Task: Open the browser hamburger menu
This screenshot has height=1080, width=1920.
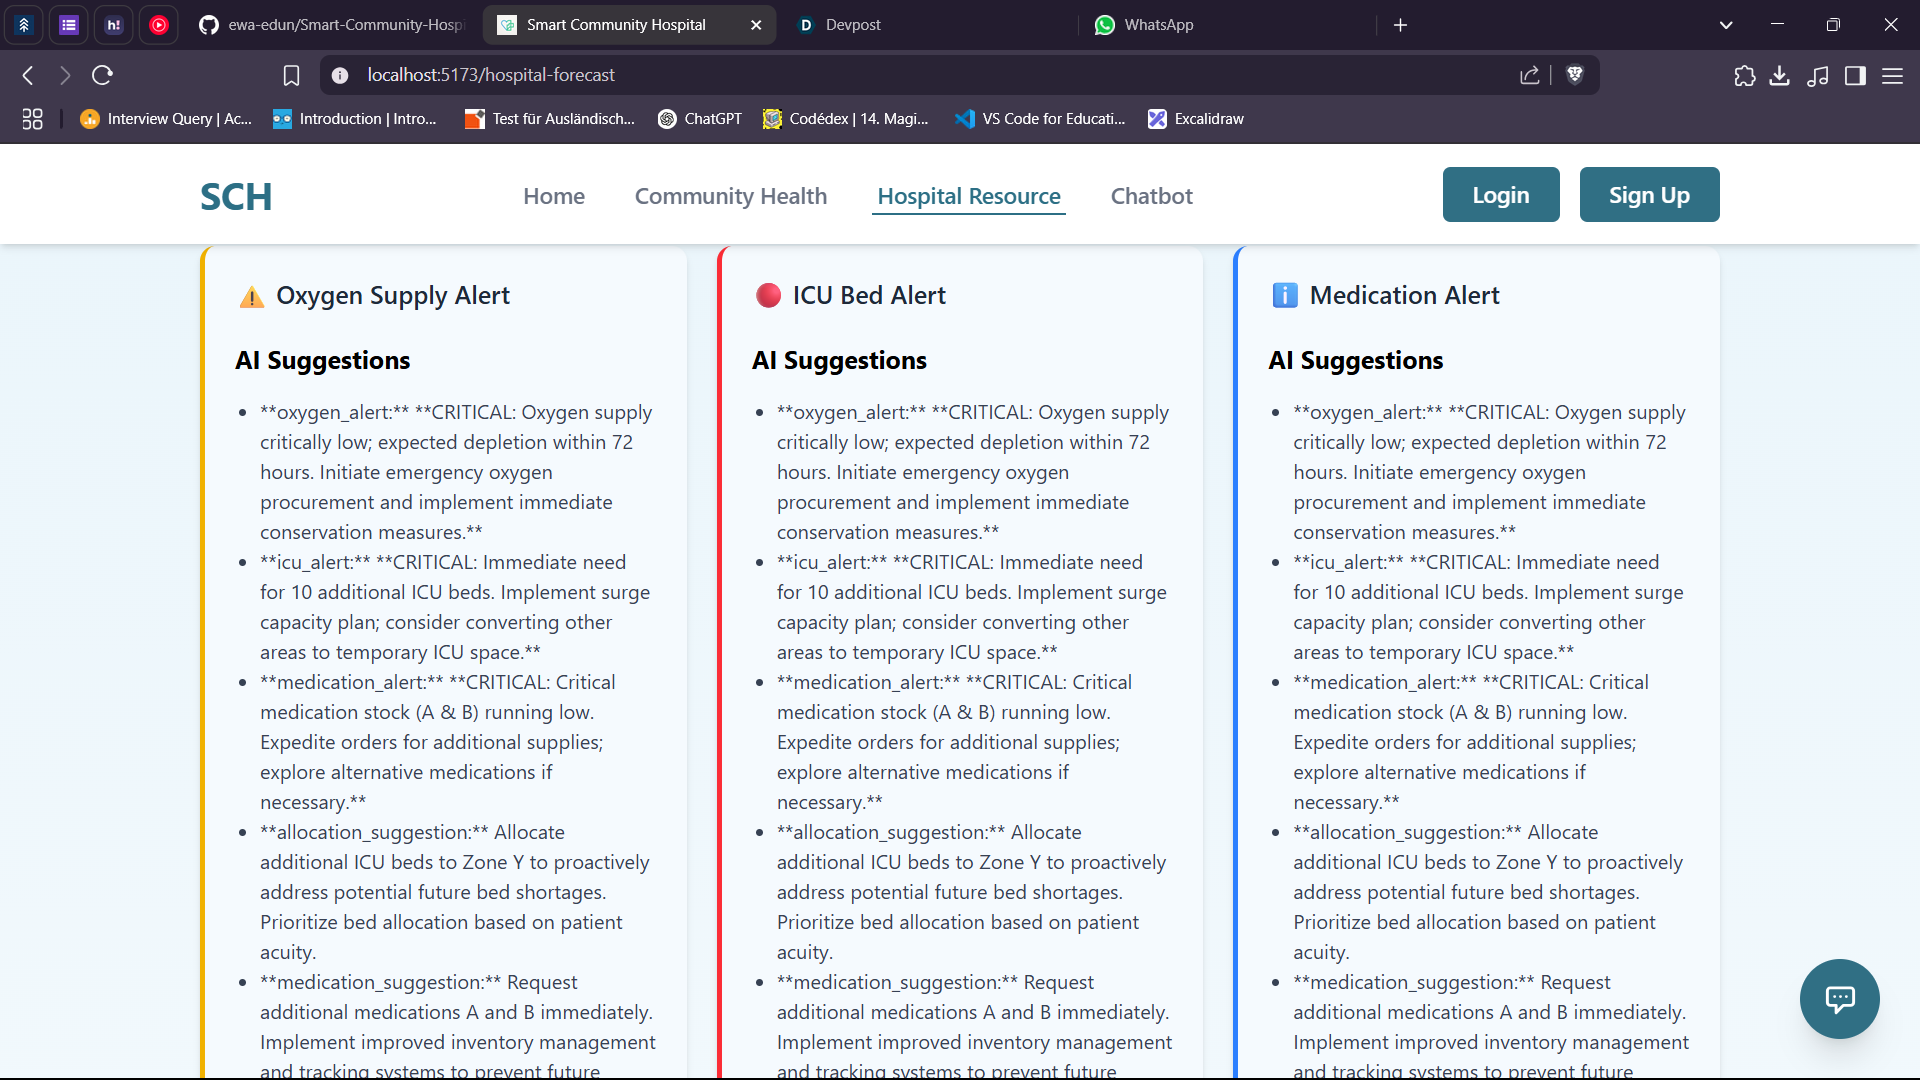Action: tap(1893, 75)
